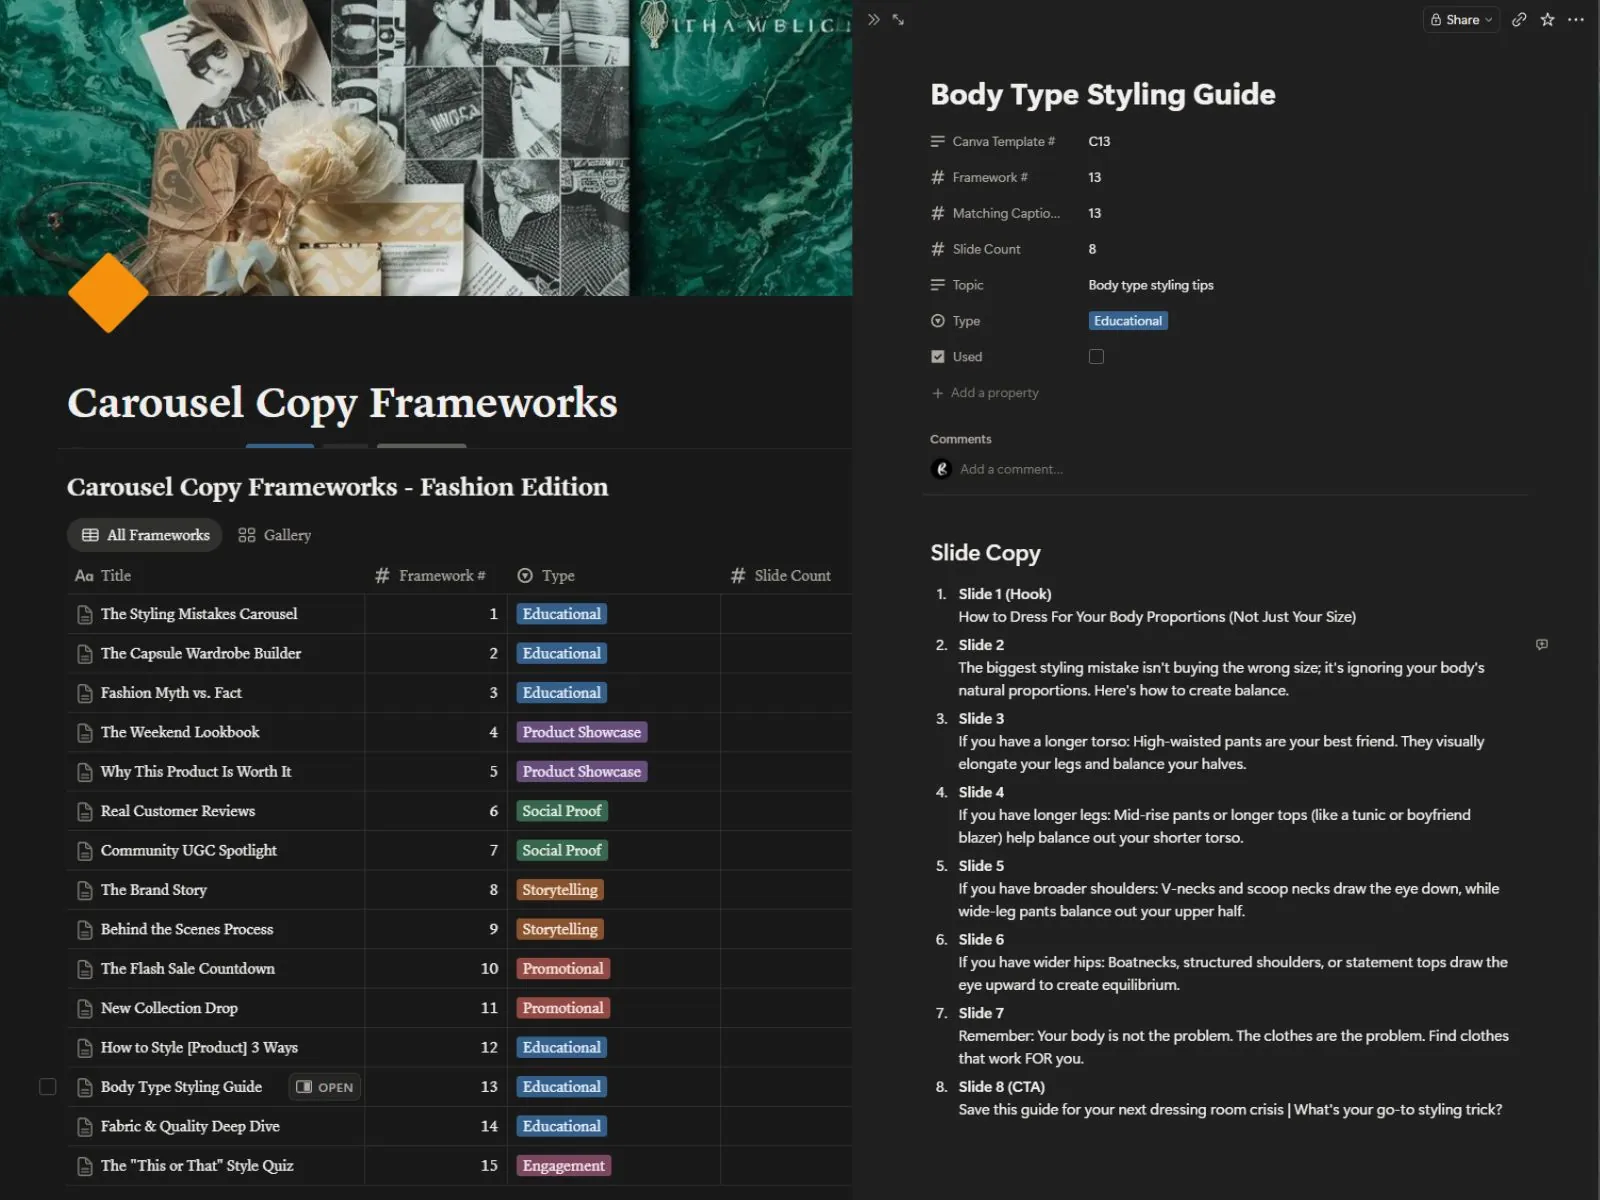Select the checkbox beside Body Type Styling Guide row
Viewport: 1600px width, 1200px height.
tap(47, 1087)
